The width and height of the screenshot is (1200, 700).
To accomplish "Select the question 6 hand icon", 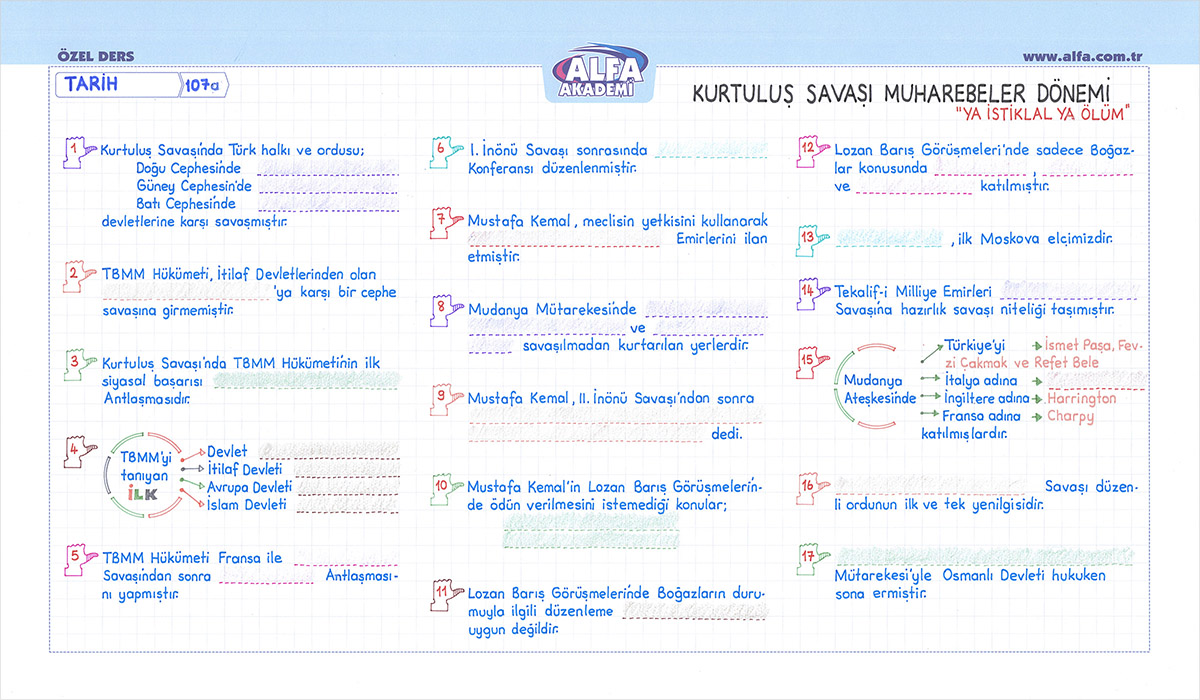I will (x=445, y=152).
